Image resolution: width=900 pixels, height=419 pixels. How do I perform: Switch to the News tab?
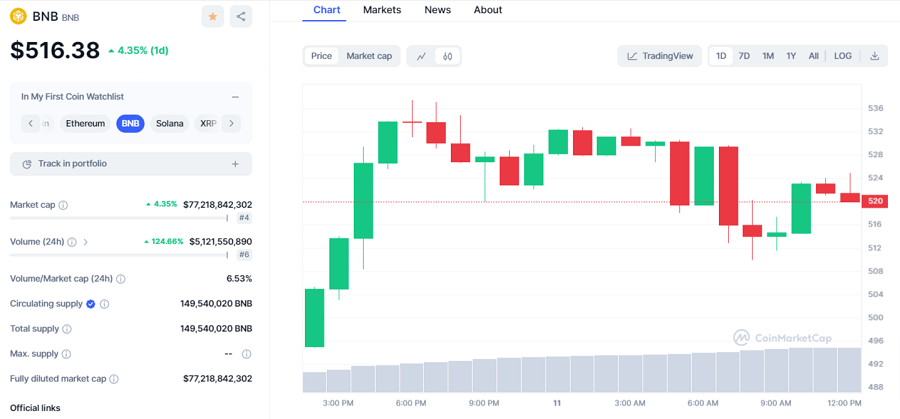pyautogui.click(x=437, y=10)
